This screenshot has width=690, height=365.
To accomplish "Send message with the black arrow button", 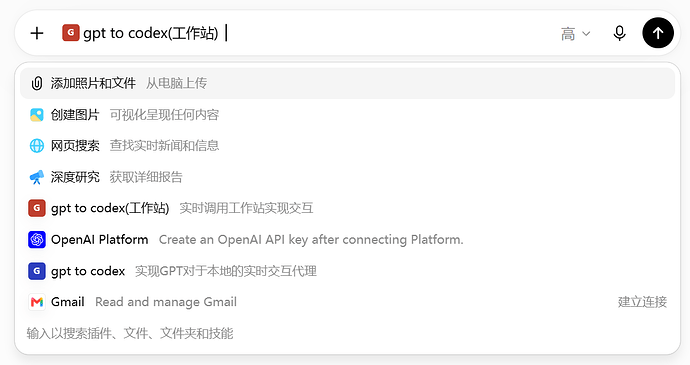I will click(658, 33).
